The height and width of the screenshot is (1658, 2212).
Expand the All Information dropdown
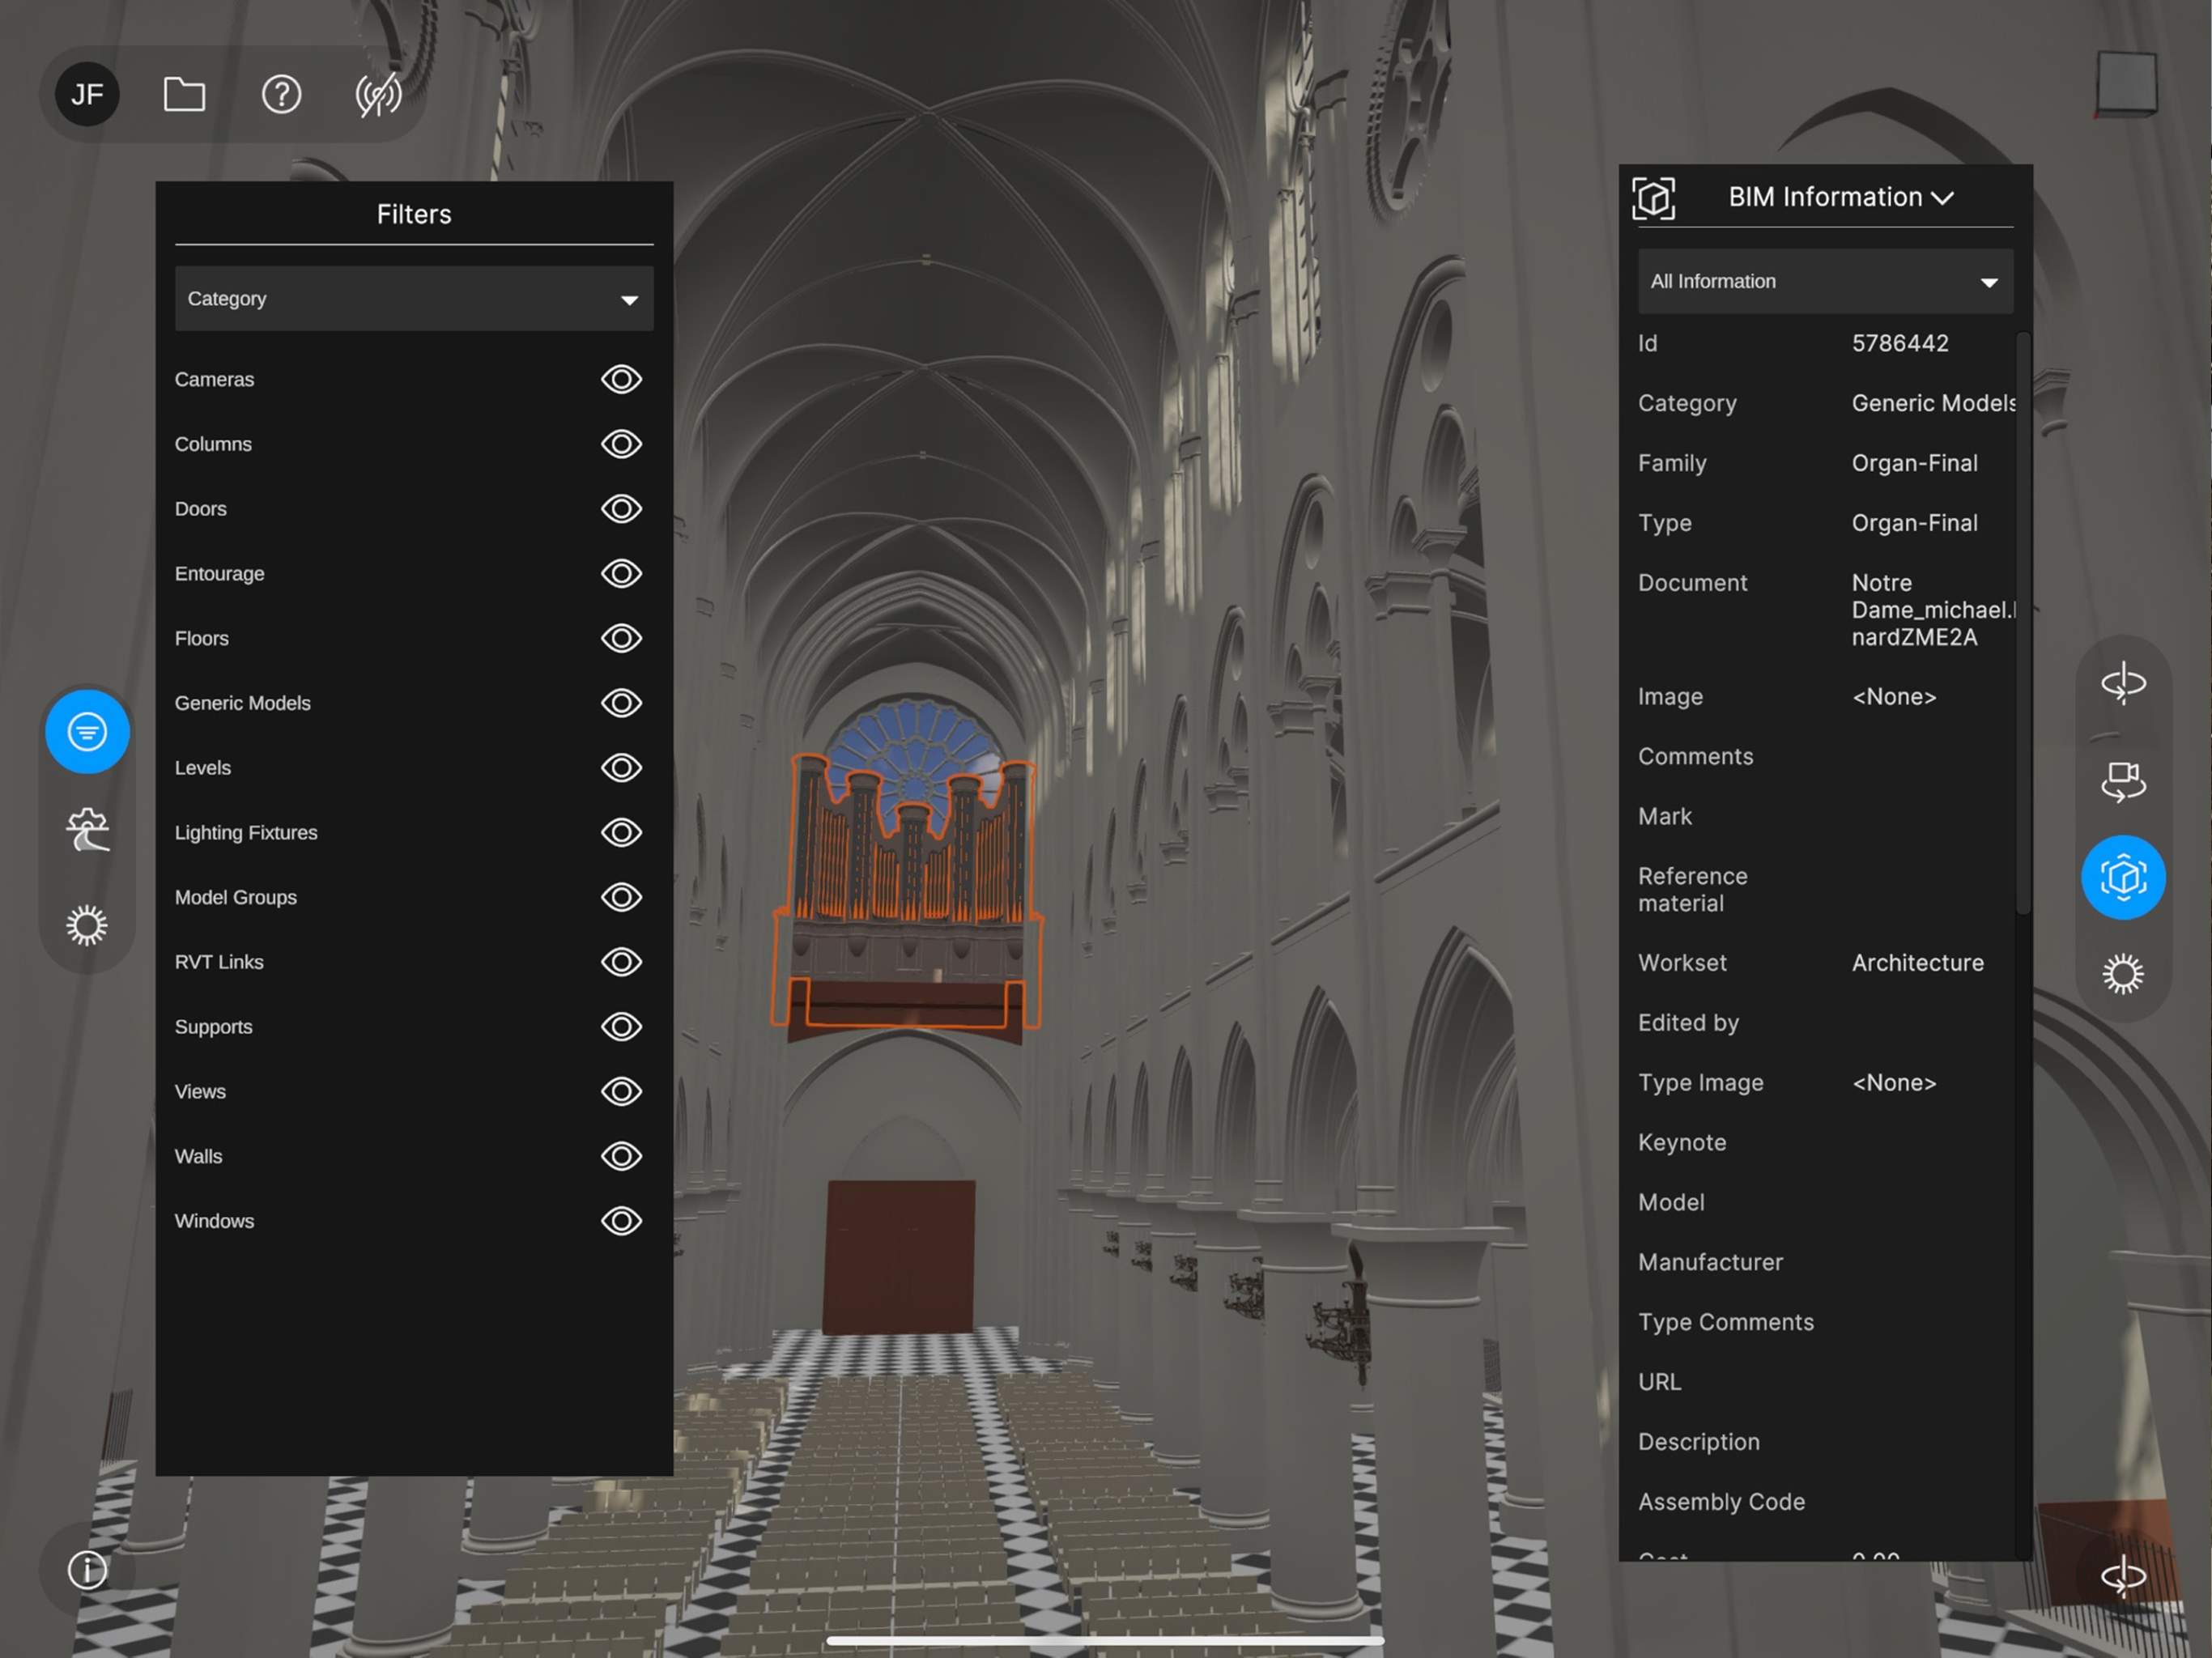[x=1825, y=282]
